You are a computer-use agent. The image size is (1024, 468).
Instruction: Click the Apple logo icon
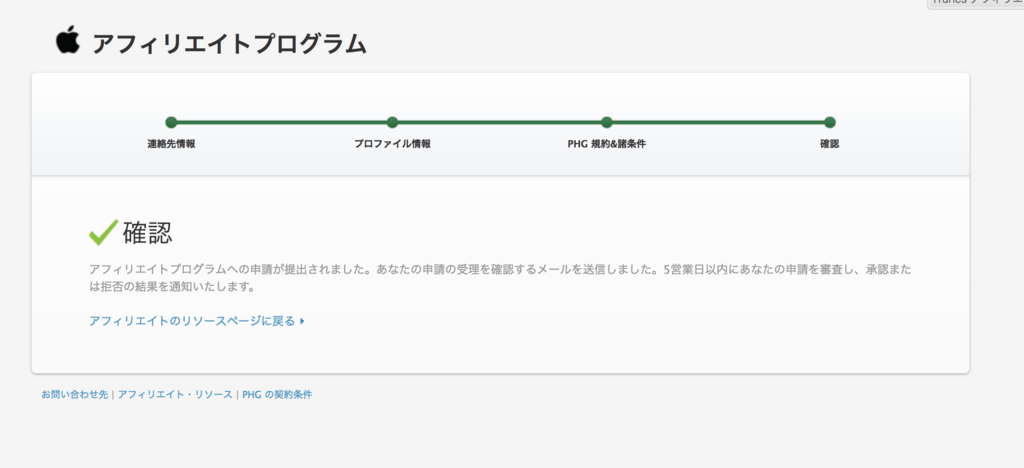pyautogui.click(x=68, y=39)
